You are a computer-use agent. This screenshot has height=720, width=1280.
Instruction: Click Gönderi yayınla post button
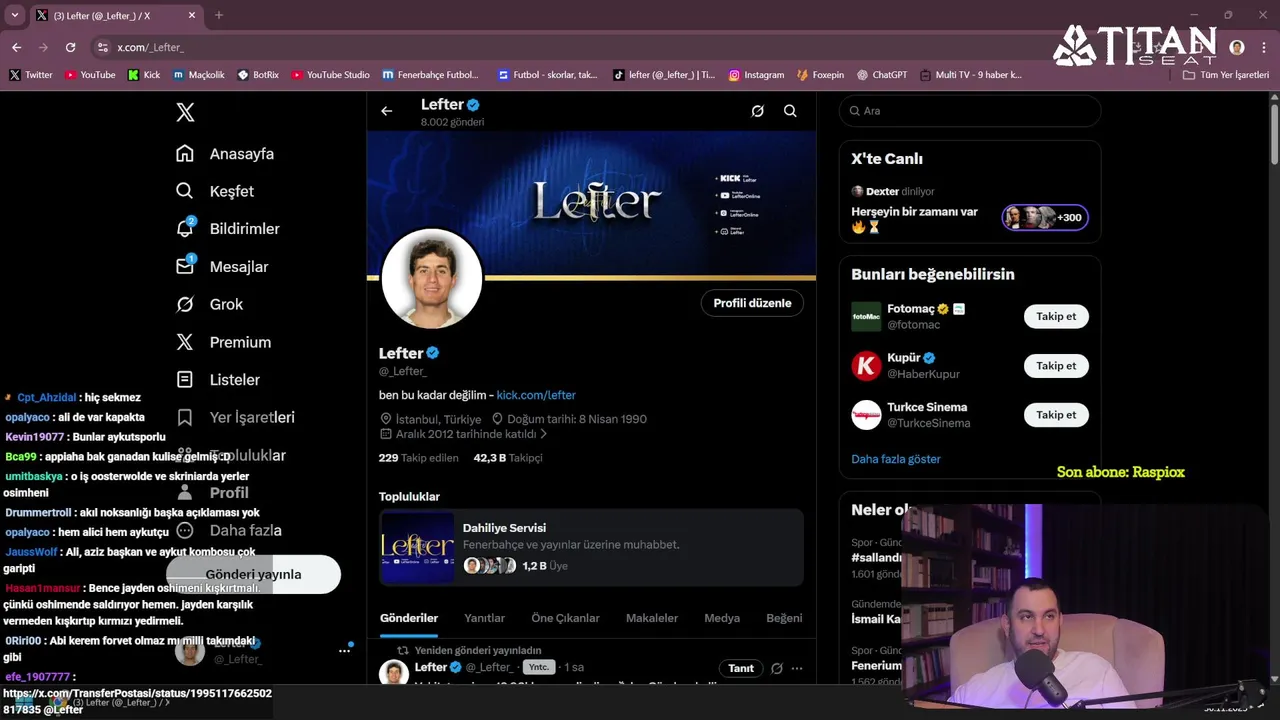(x=253, y=574)
